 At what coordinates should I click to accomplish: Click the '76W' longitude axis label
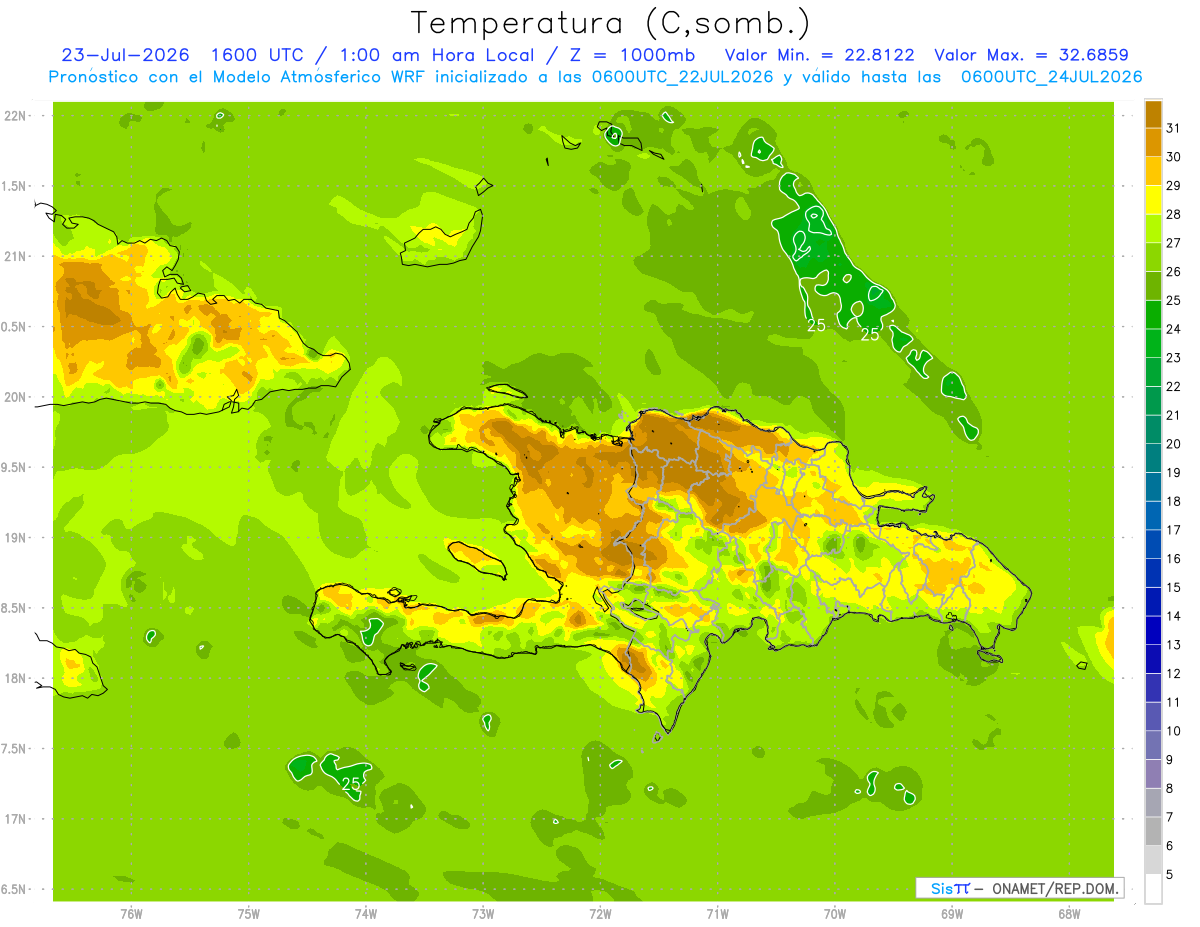point(131,914)
